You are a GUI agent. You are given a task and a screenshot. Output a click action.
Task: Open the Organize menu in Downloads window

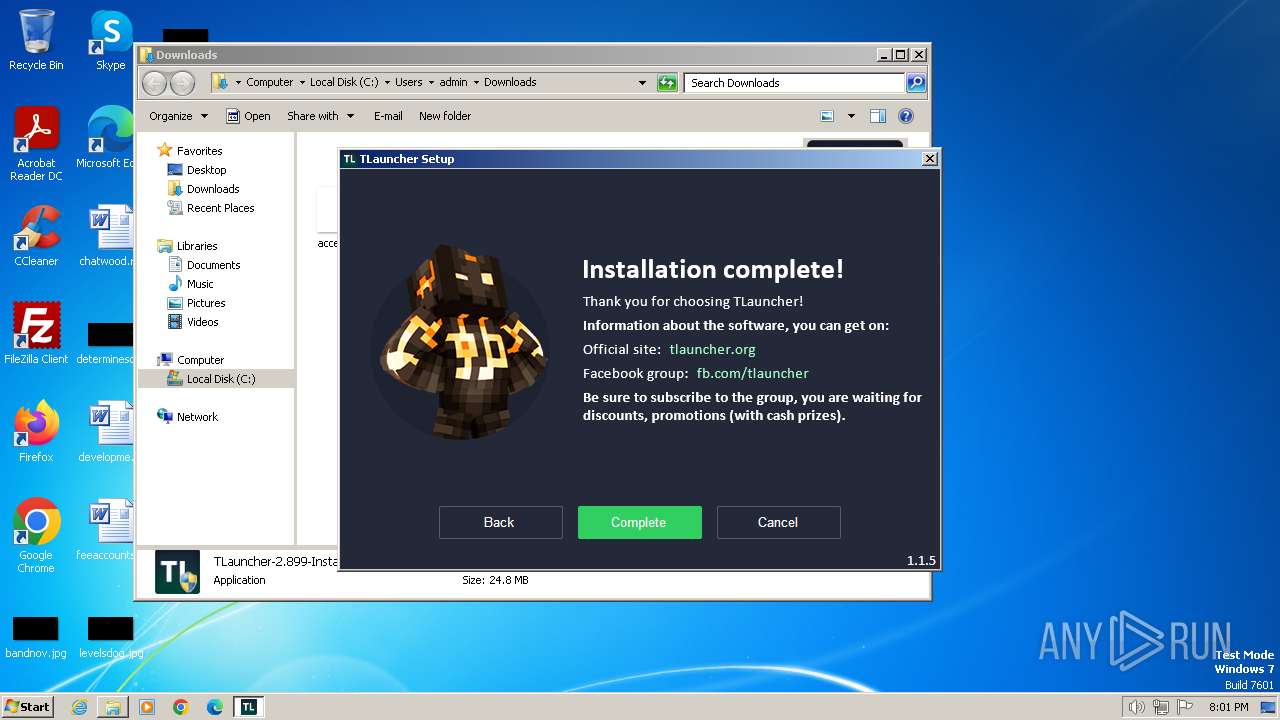click(x=178, y=116)
